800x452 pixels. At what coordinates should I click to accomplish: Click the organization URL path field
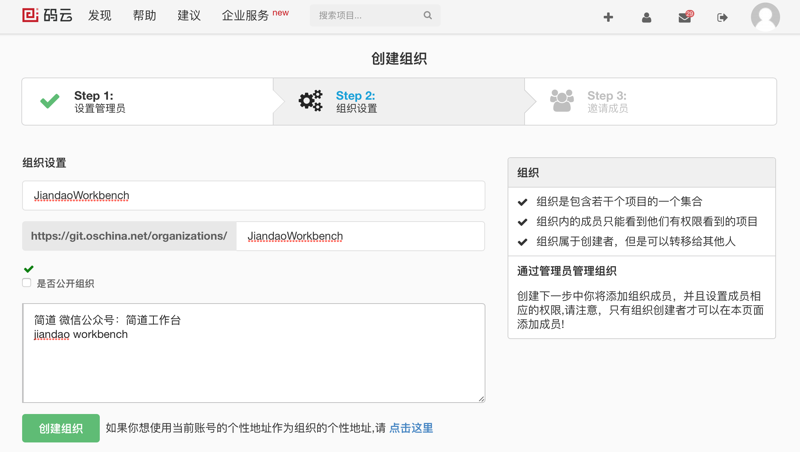(x=360, y=236)
